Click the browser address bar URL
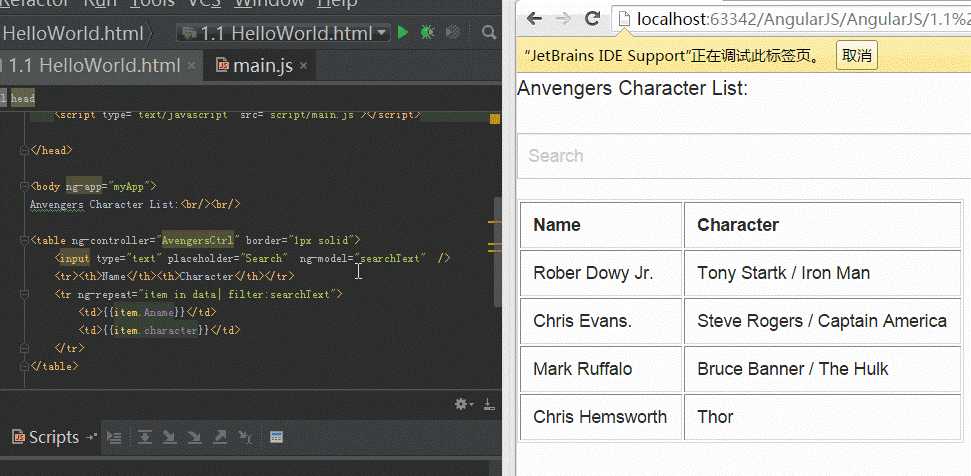 point(803,20)
